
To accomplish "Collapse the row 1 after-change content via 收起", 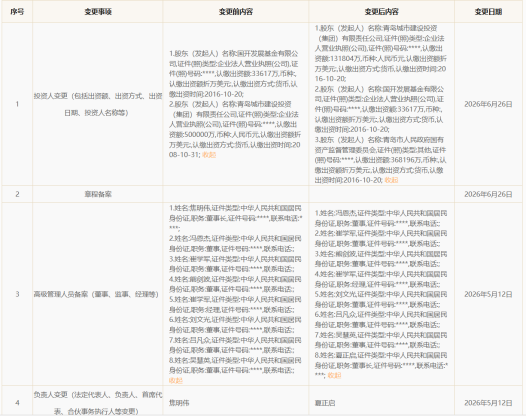I will [x=391, y=180].
